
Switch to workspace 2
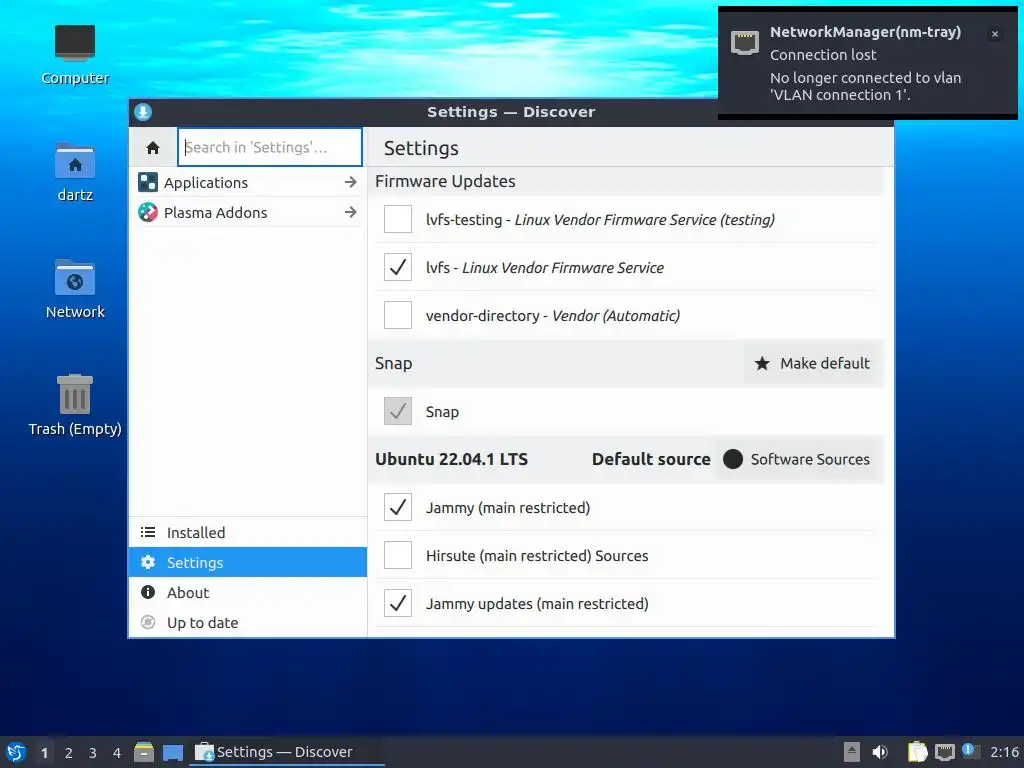click(x=69, y=753)
